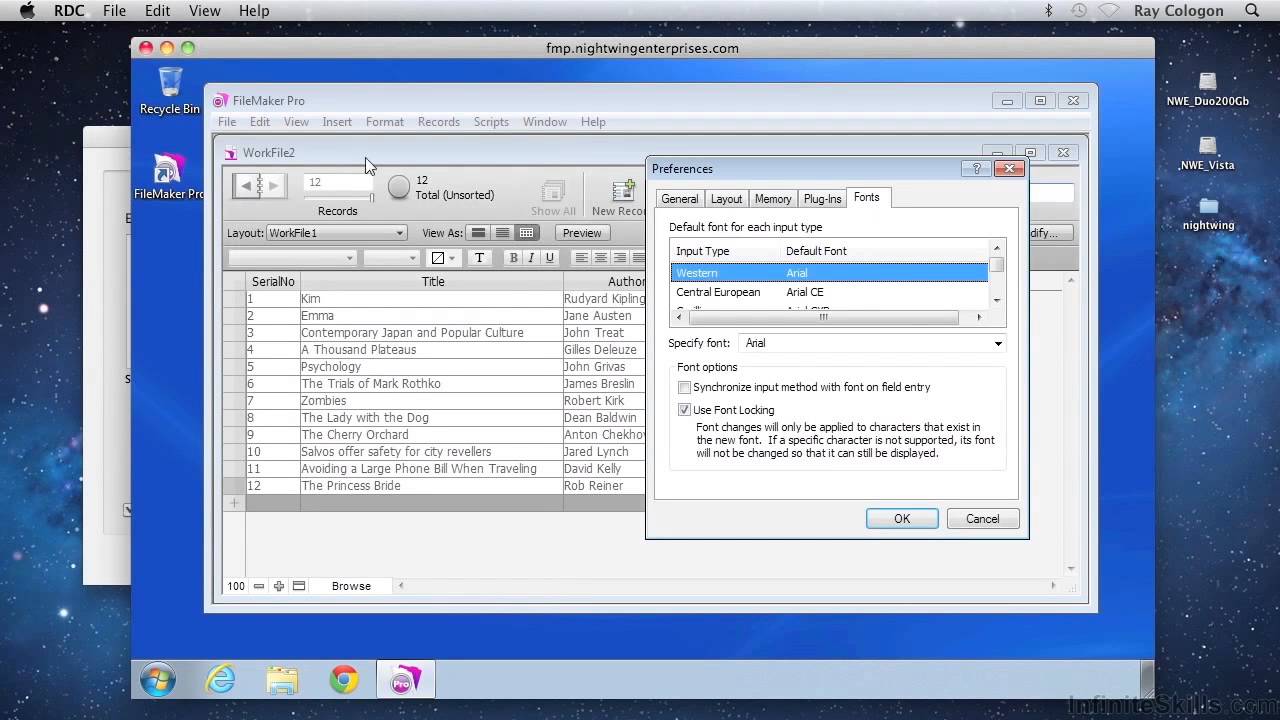This screenshot has height=720, width=1280.
Task: Open NWE_Duo200Gb drive on Mac desktop
Action: click(x=1208, y=89)
